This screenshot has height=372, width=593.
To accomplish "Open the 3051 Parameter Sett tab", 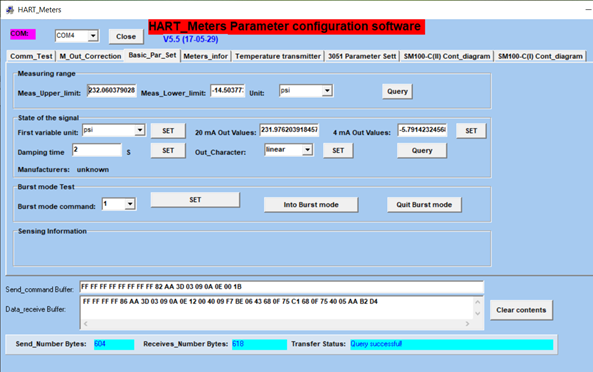I will [x=362, y=56].
